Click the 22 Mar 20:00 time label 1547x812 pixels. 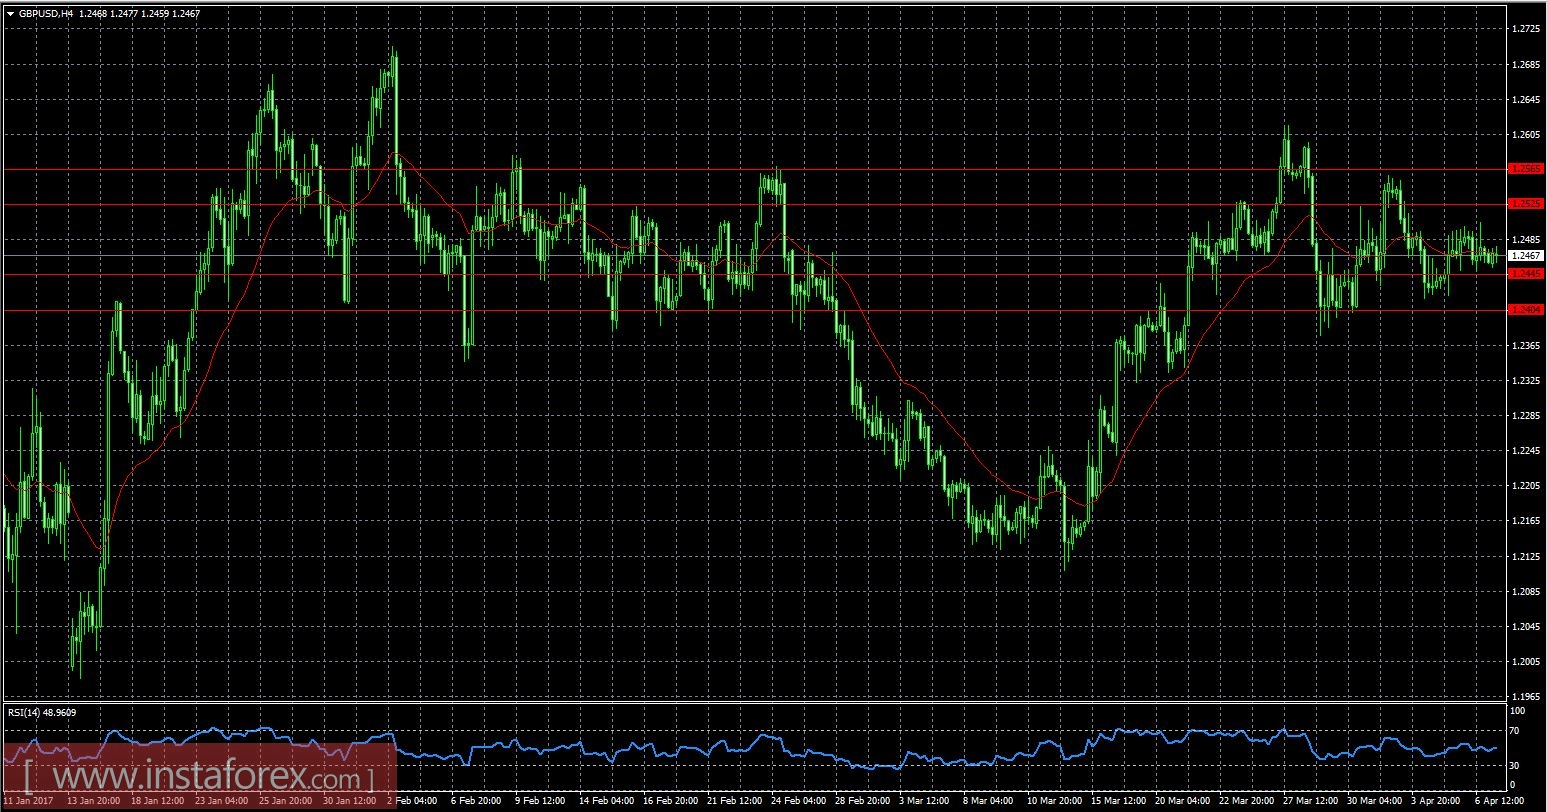(x=1246, y=801)
